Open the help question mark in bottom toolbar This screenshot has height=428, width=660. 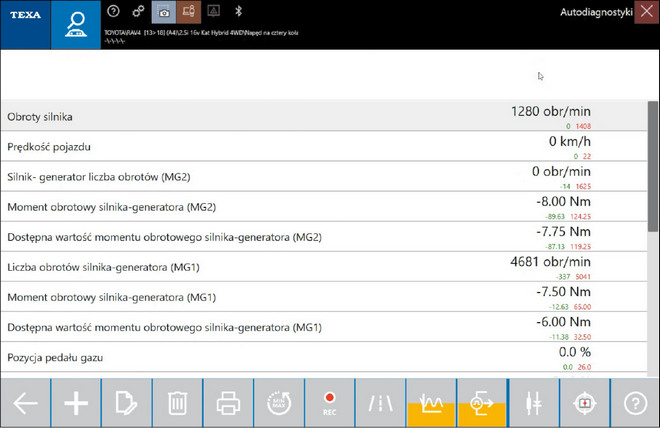[634, 403]
